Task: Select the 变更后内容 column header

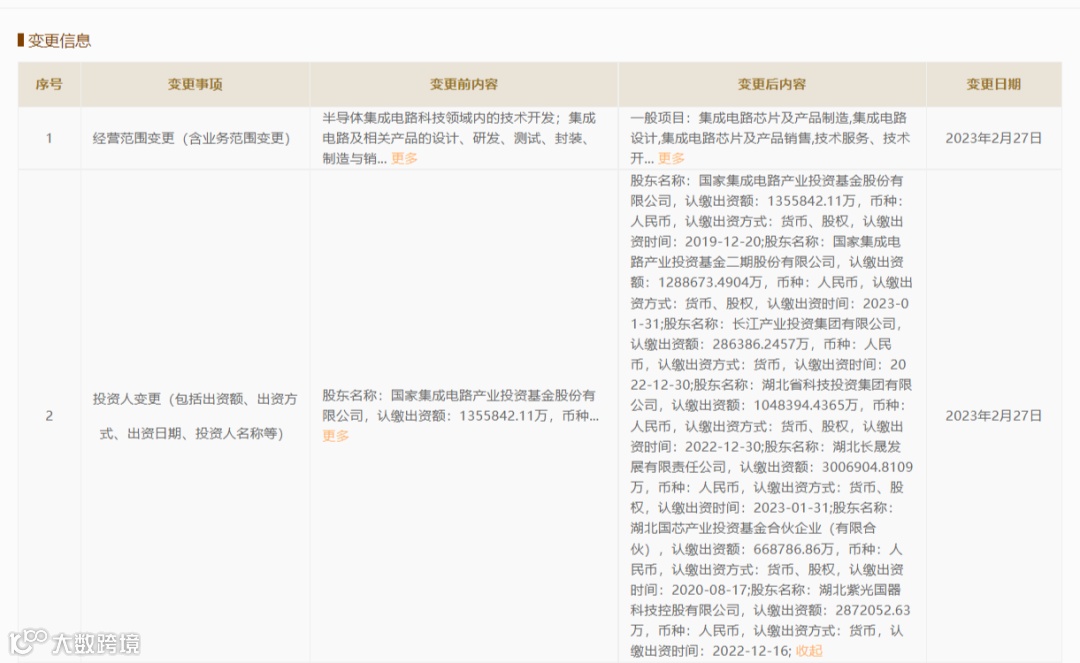Action: [771, 84]
